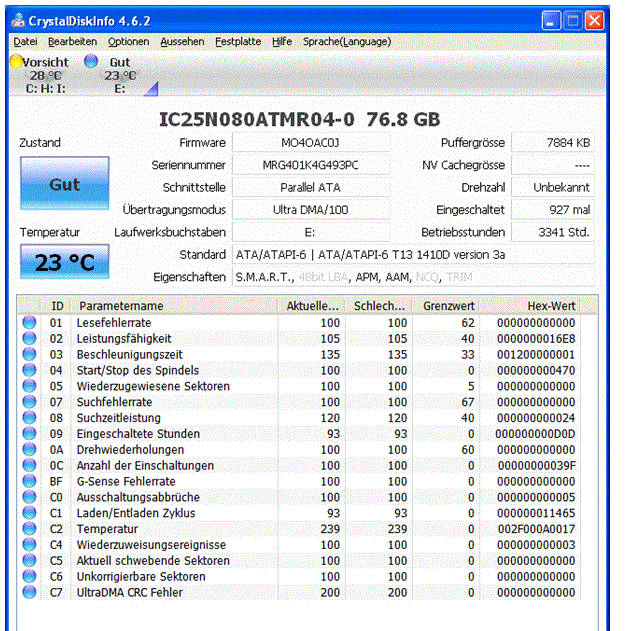Click the status orb for Lesefehlerrate row

(29, 323)
